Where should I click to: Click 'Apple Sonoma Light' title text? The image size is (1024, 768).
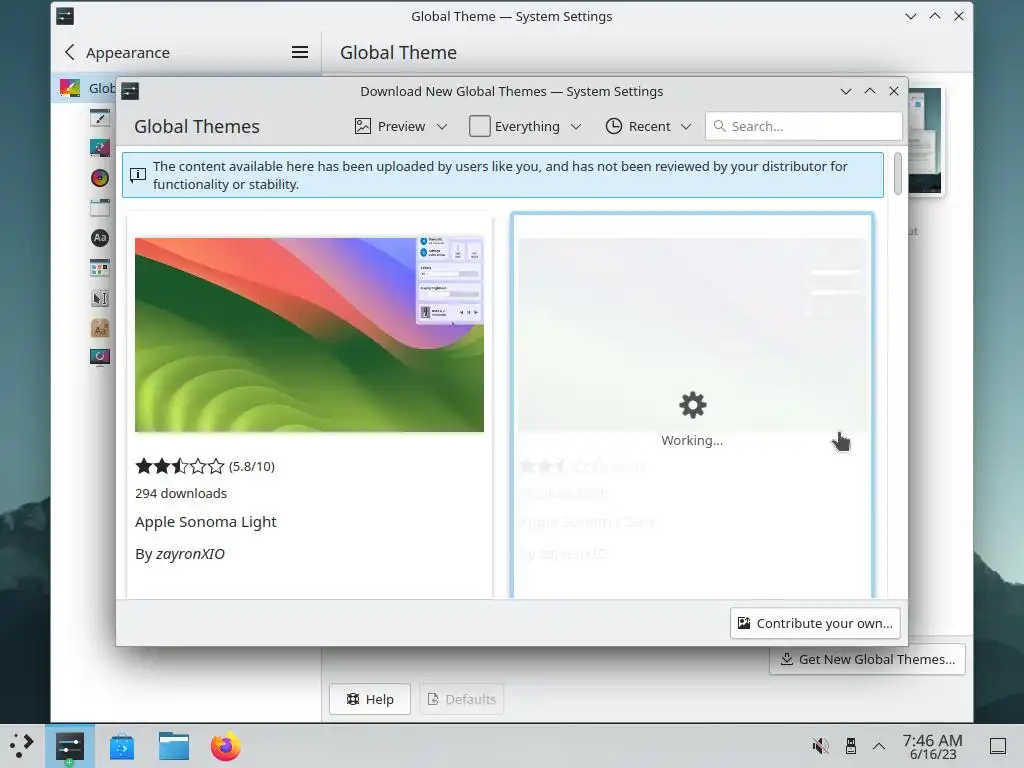pyautogui.click(x=206, y=522)
